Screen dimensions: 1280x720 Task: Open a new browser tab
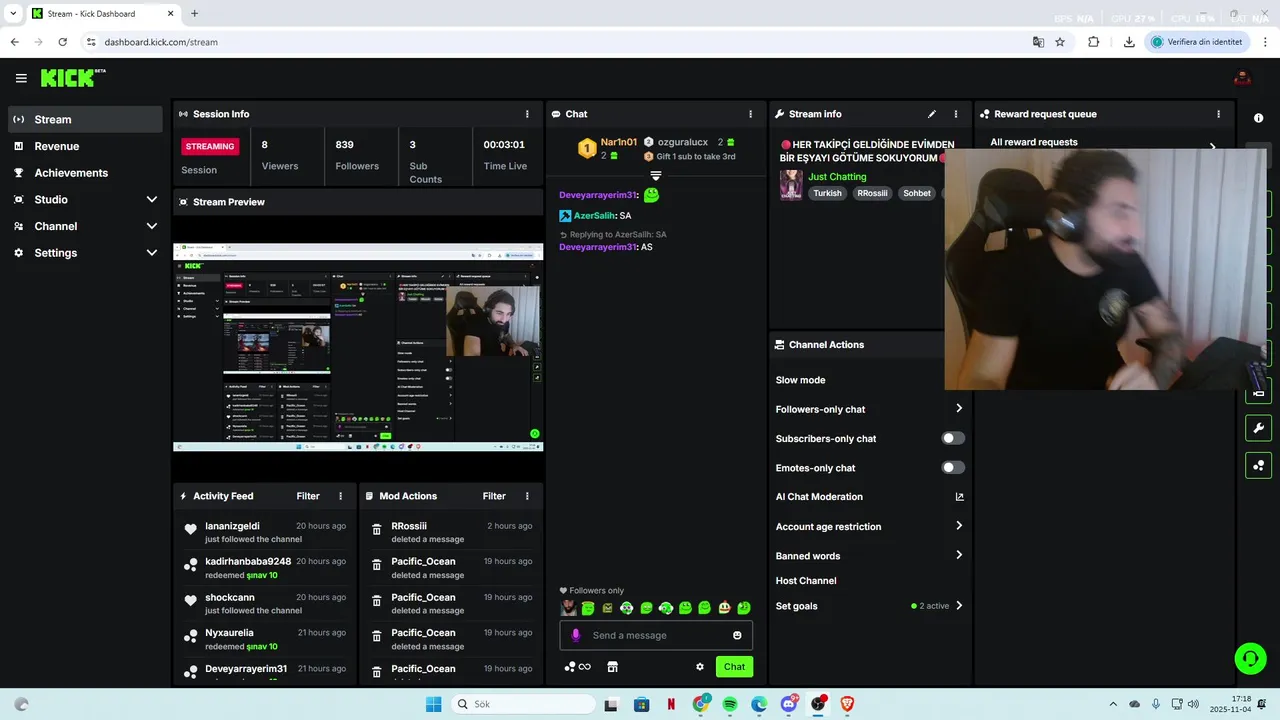194,14
